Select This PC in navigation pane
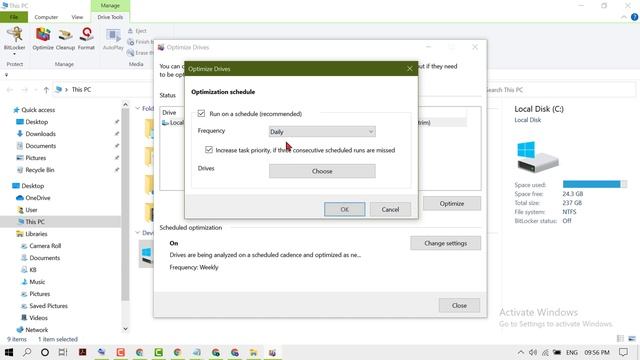This screenshot has width=640, height=360. 35,222
